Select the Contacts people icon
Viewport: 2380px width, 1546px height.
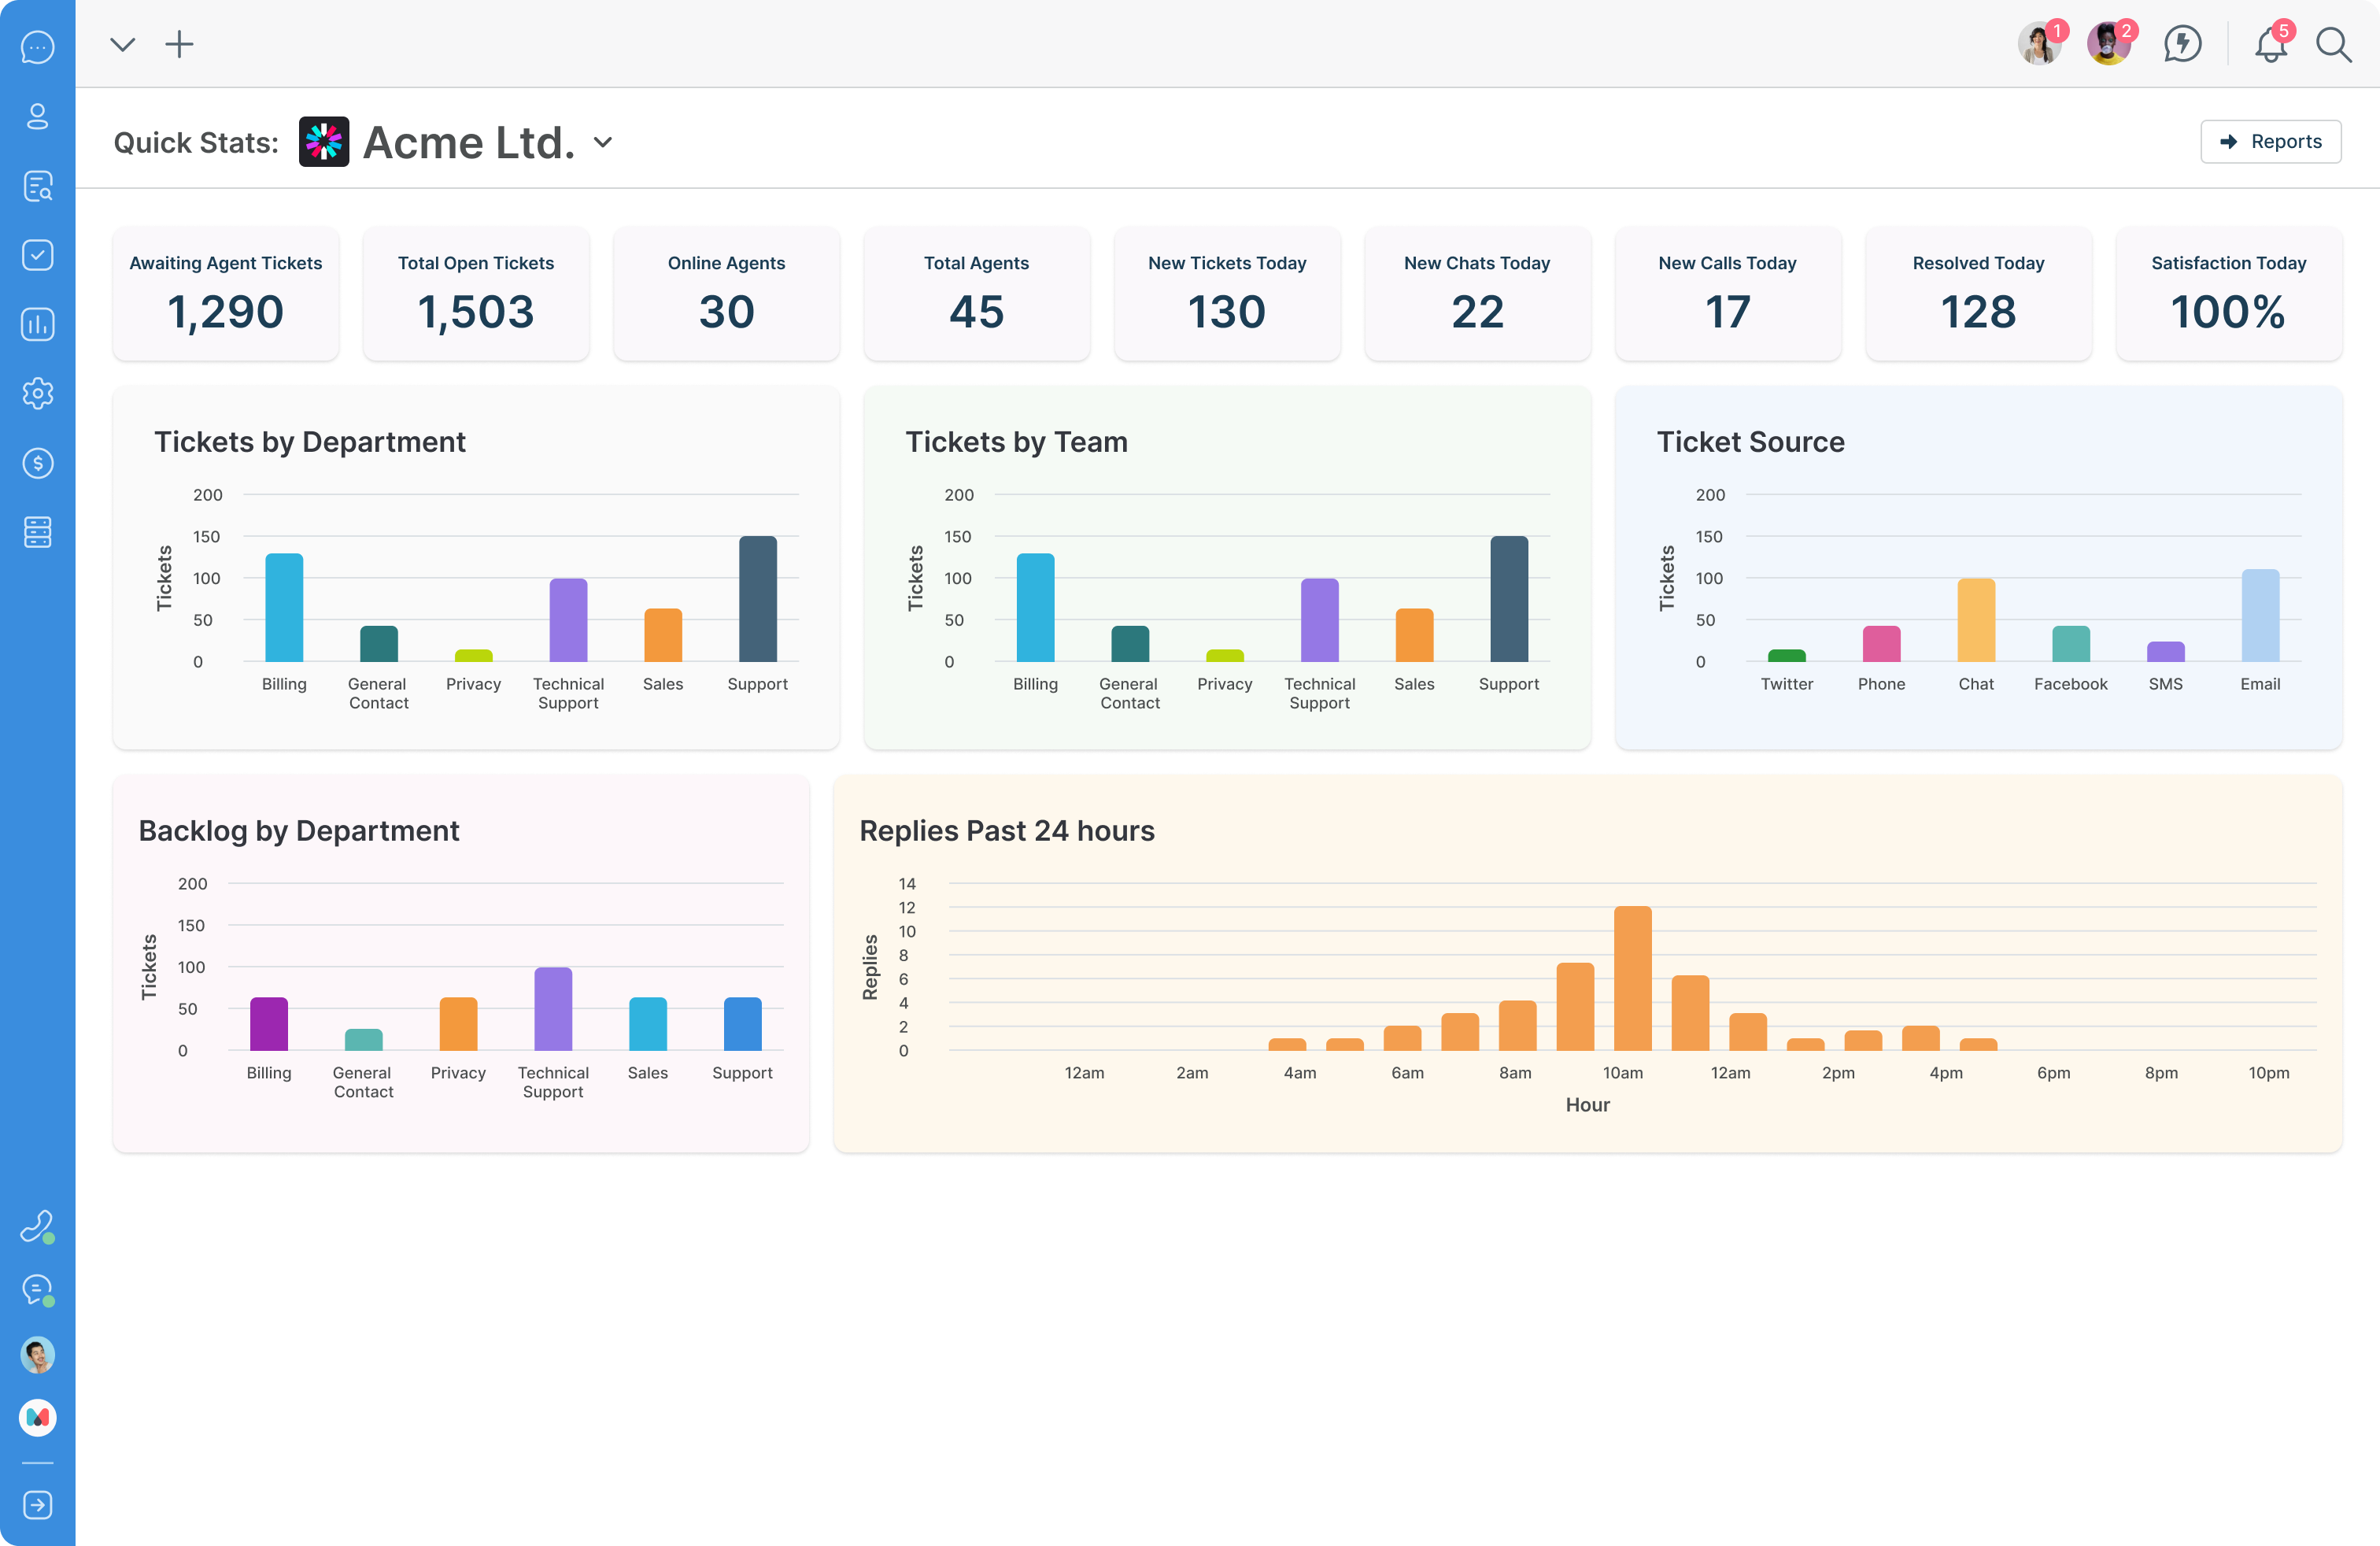tap(37, 116)
